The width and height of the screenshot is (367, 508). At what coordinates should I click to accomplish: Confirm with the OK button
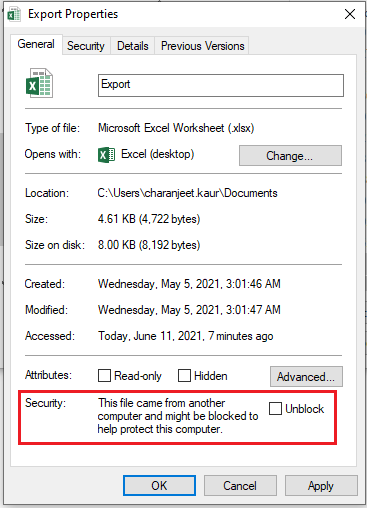pyautogui.click(x=159, y=485)
